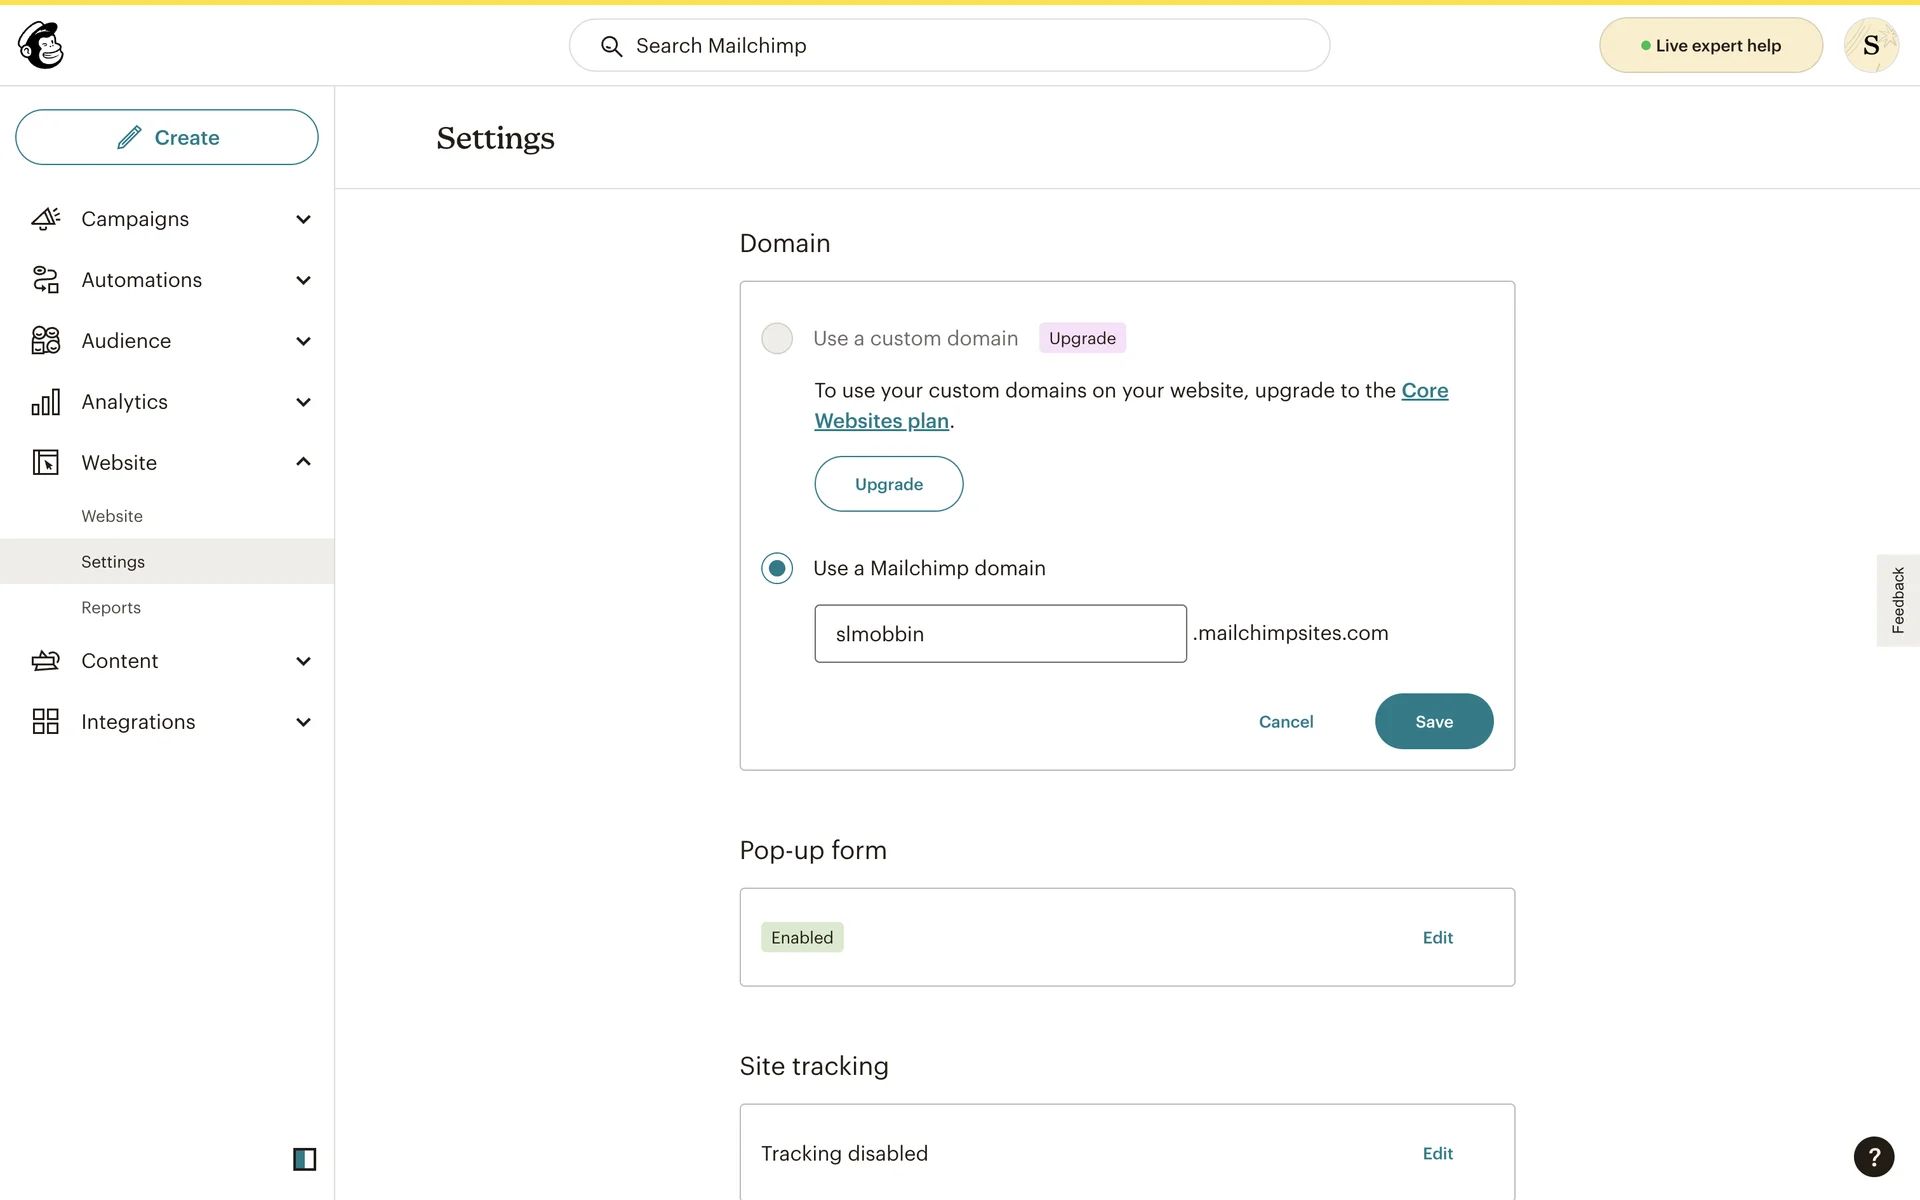The height and width of the screenshot is (1200, 1920).
Task: Click the Campaigns megaphone icon
Action: [46, 219]
